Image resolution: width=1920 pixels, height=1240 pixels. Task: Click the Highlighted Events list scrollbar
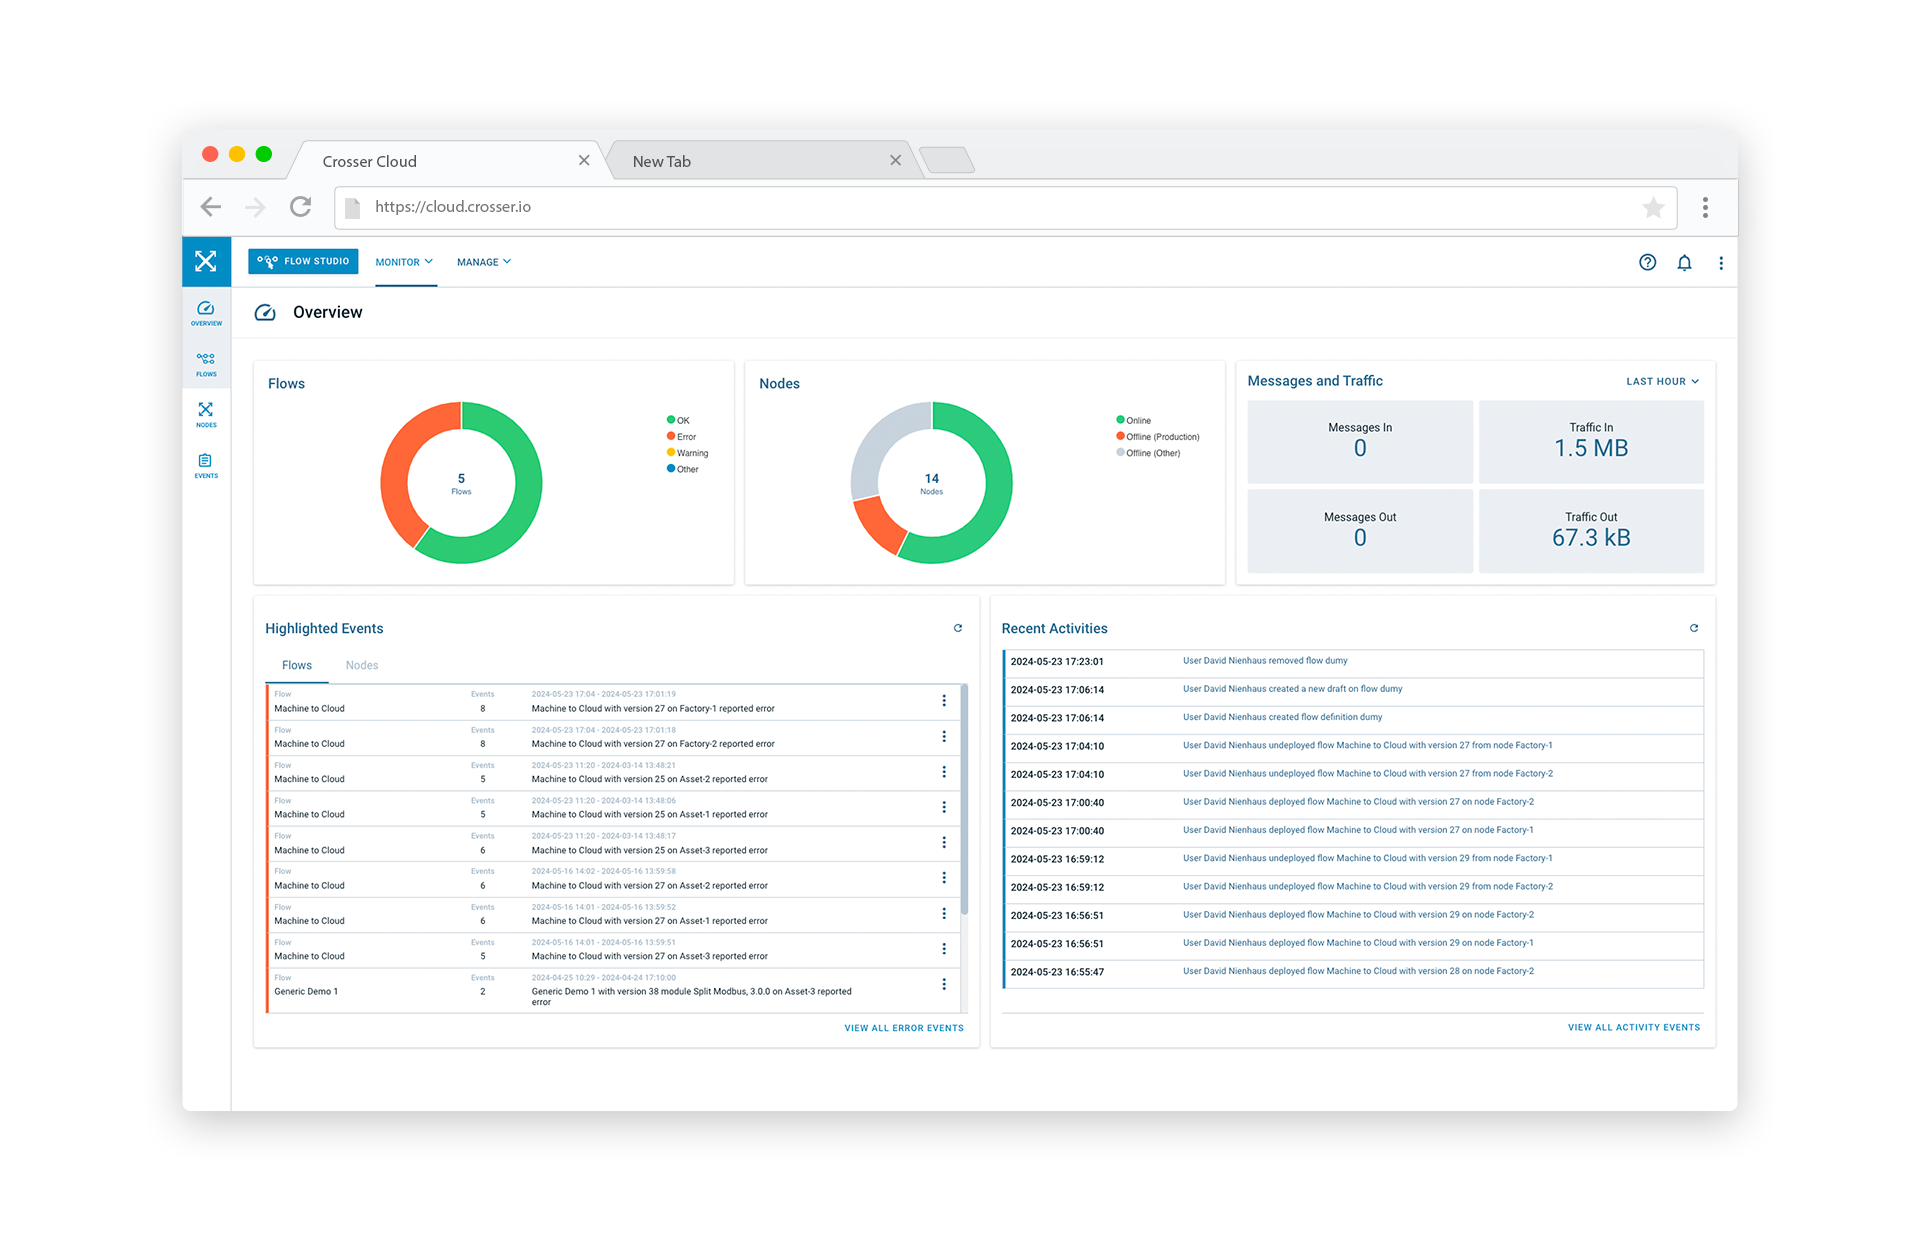point(964,799)
